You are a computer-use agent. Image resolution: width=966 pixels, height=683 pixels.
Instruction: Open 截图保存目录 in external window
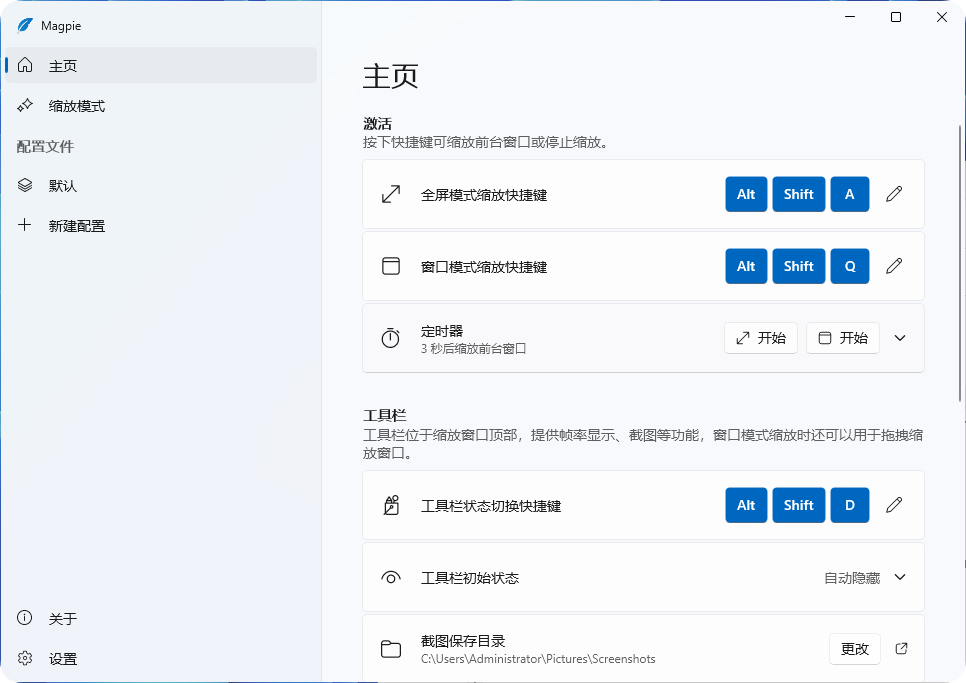901,648
